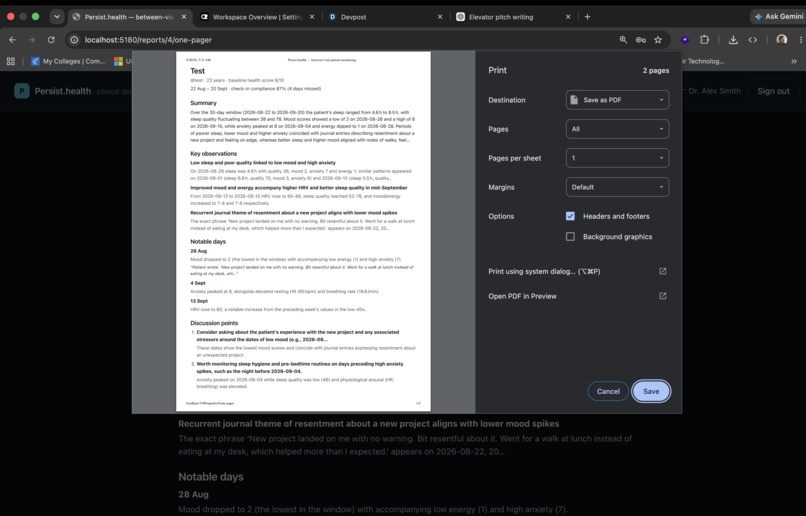Image resolution: width=806 pixels, height=516 pixels.
Task: Close the Devpost tab
Action: coord(439,17)
